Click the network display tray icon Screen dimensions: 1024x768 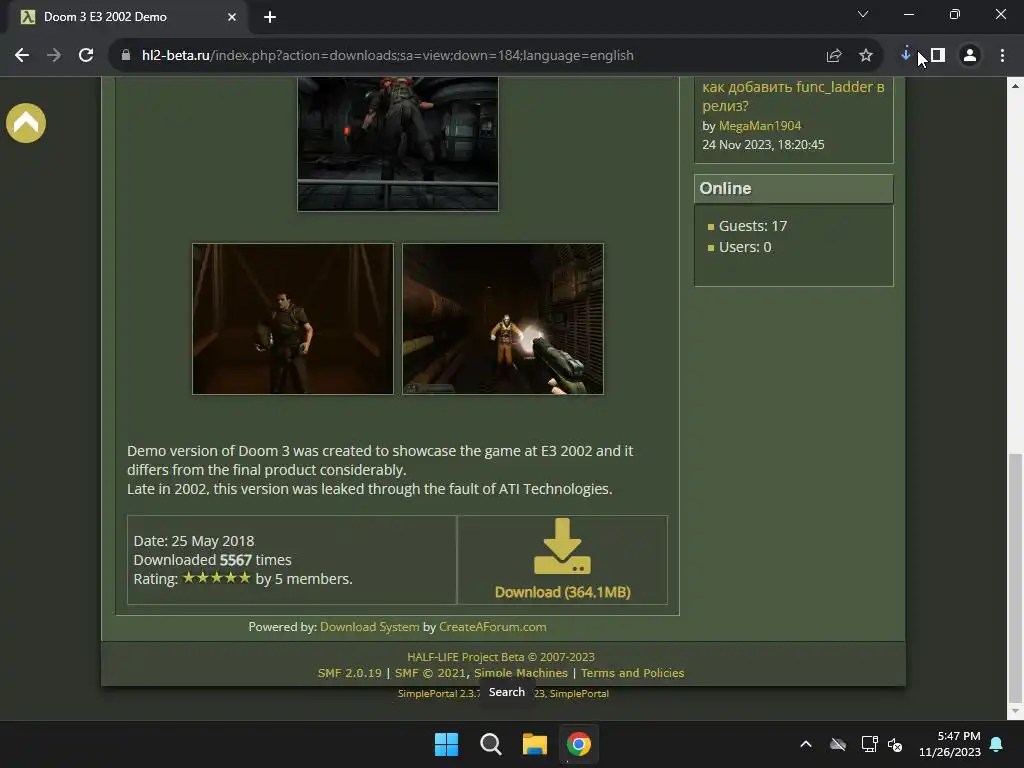[869, 744]
